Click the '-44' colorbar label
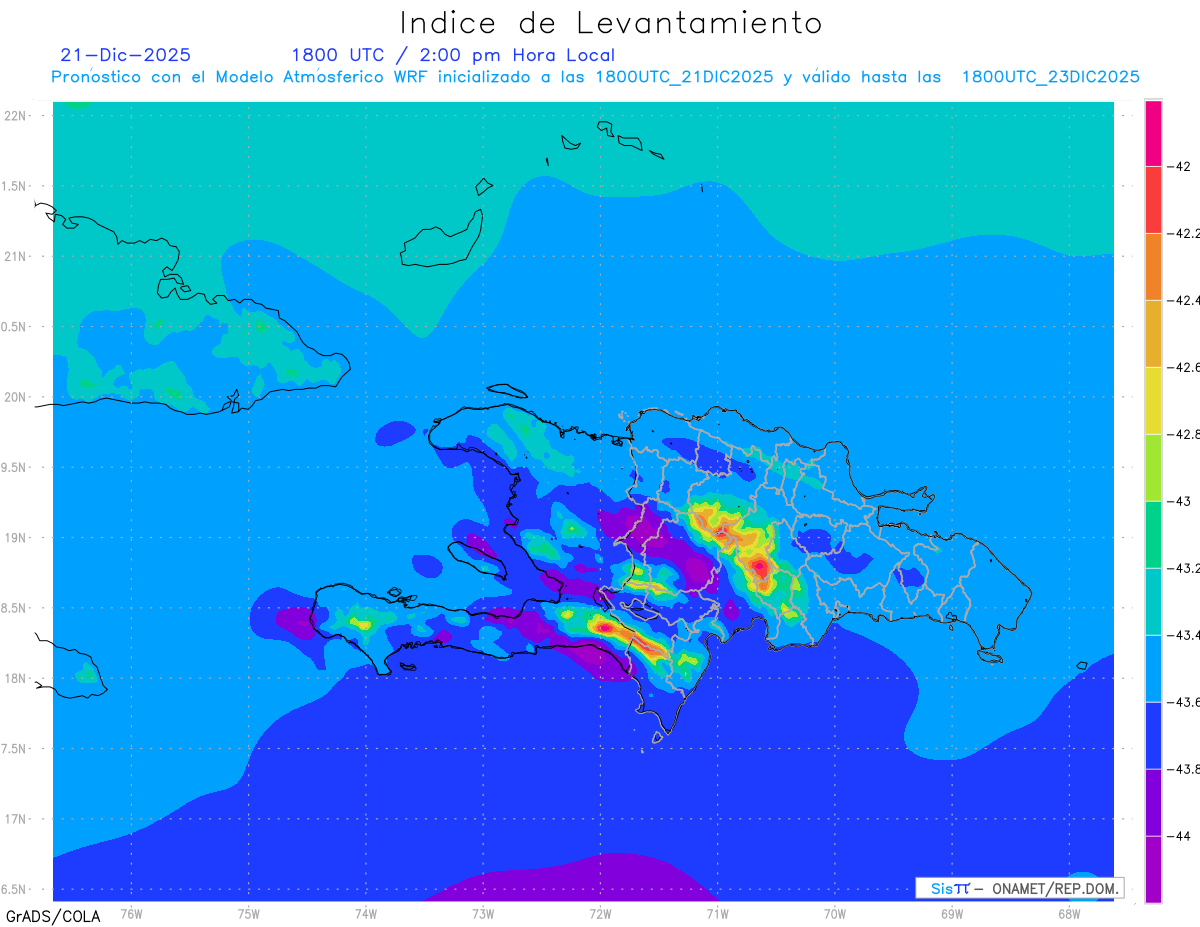Viewport: 1200px width, 927px height. point(1180,836)
